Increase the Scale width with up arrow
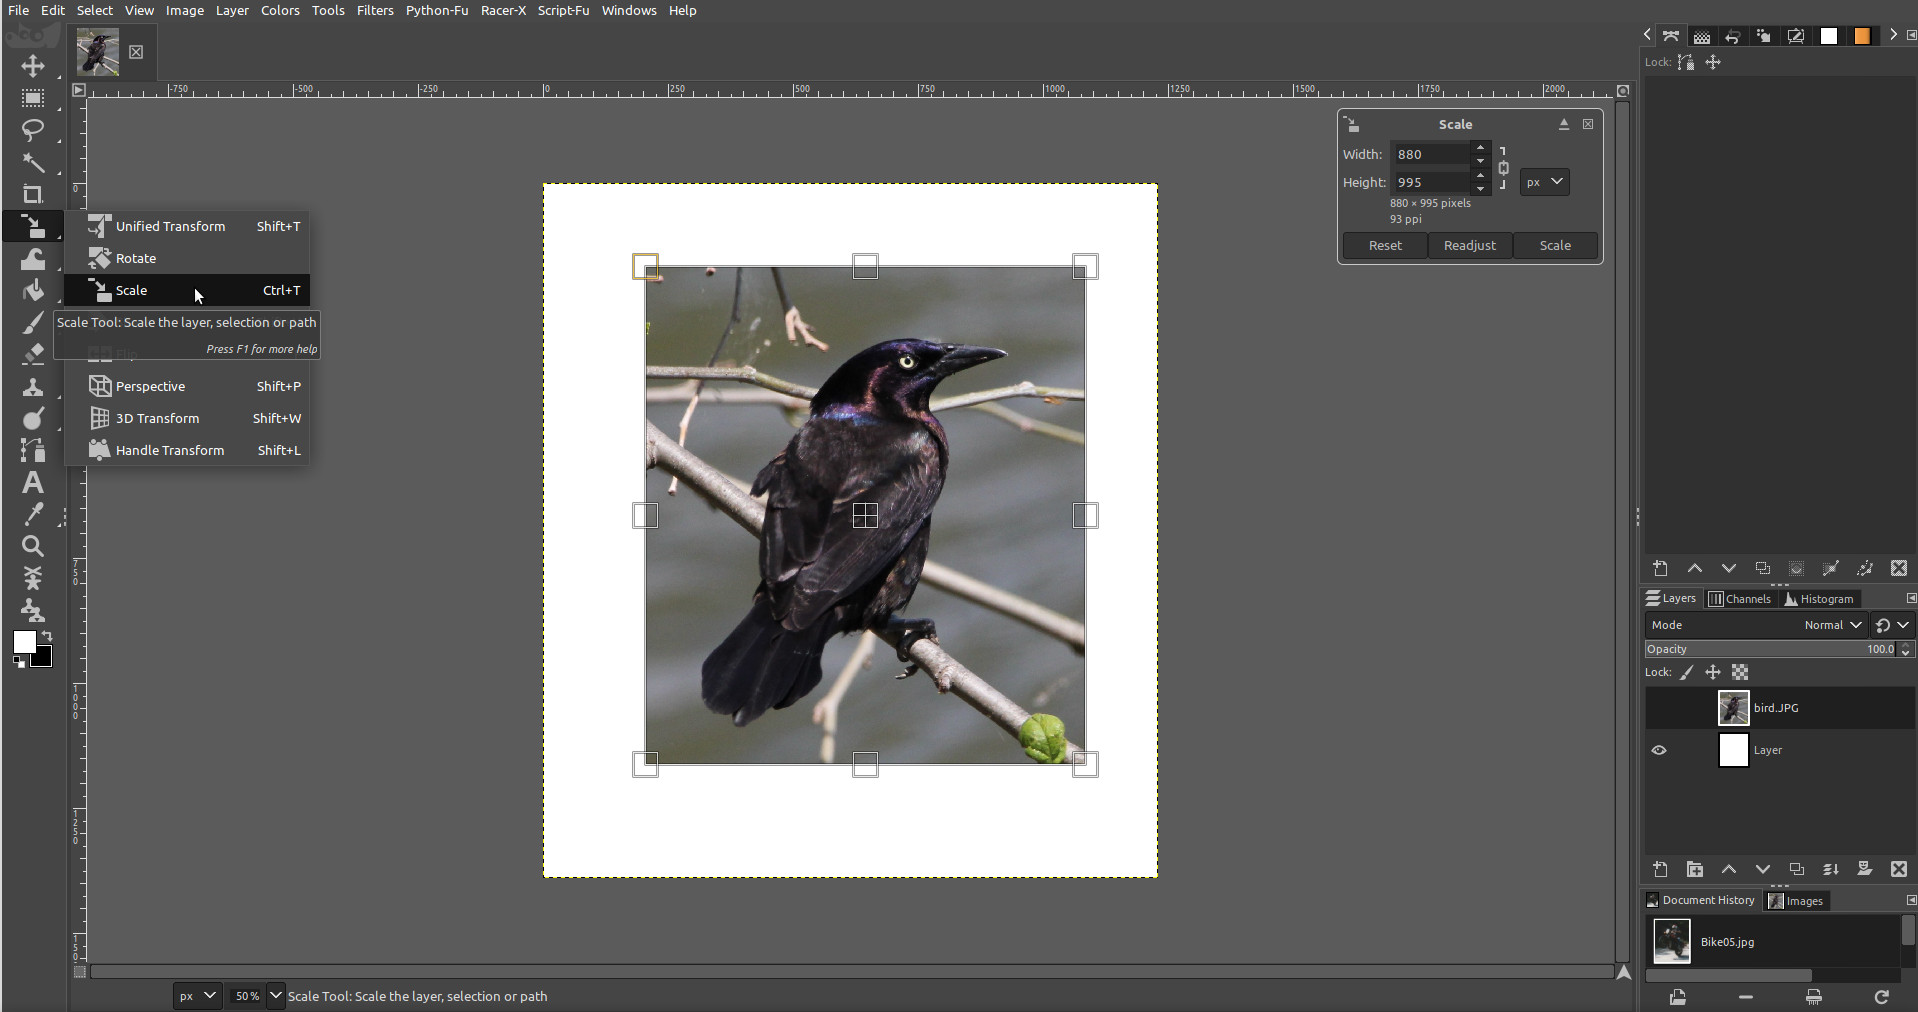 point(1480,148)
